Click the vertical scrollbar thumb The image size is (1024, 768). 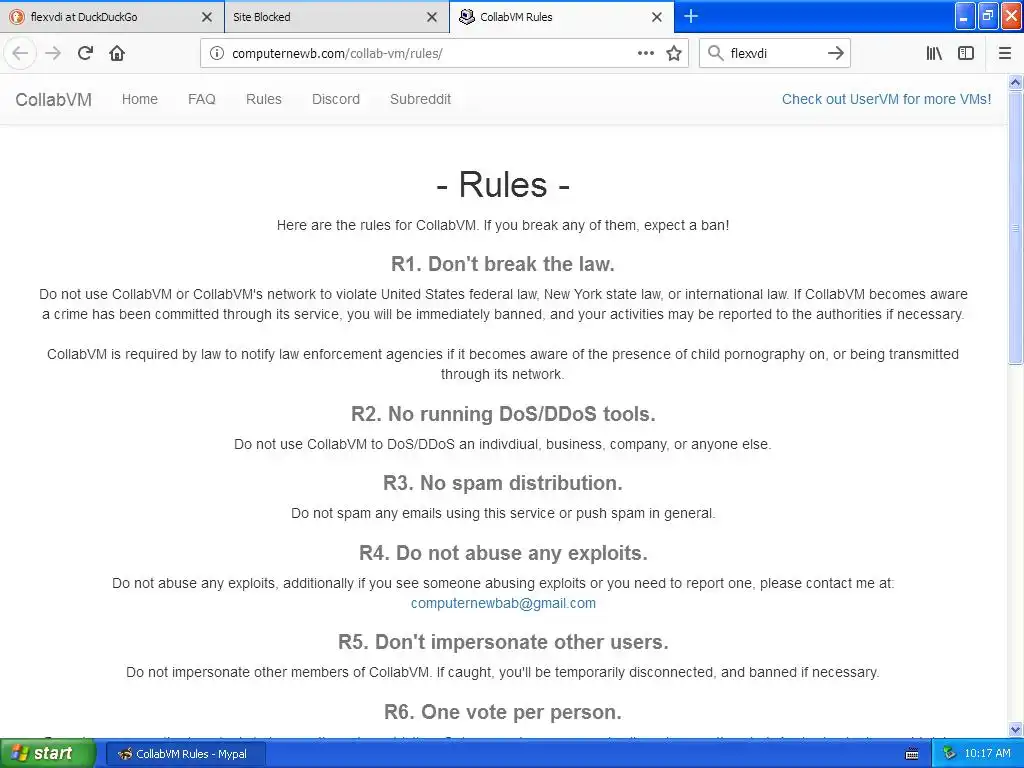tap(1015, 227)
